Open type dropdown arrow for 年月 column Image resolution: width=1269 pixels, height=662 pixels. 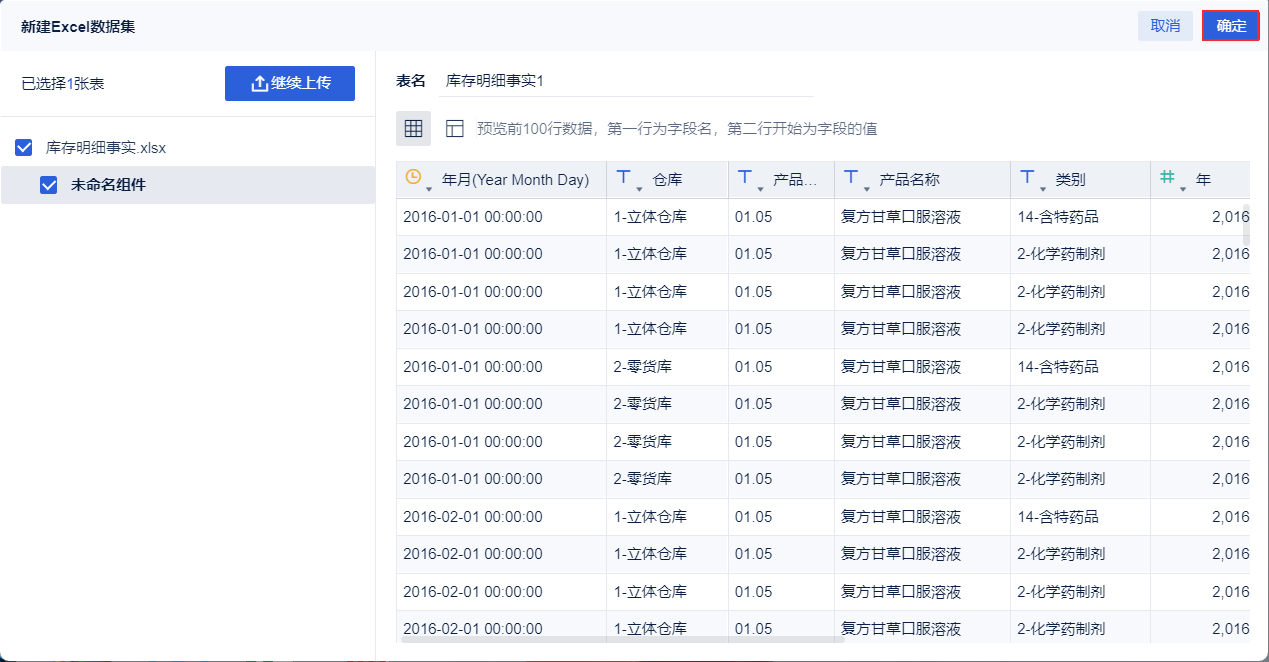click(x=429, y=188)
